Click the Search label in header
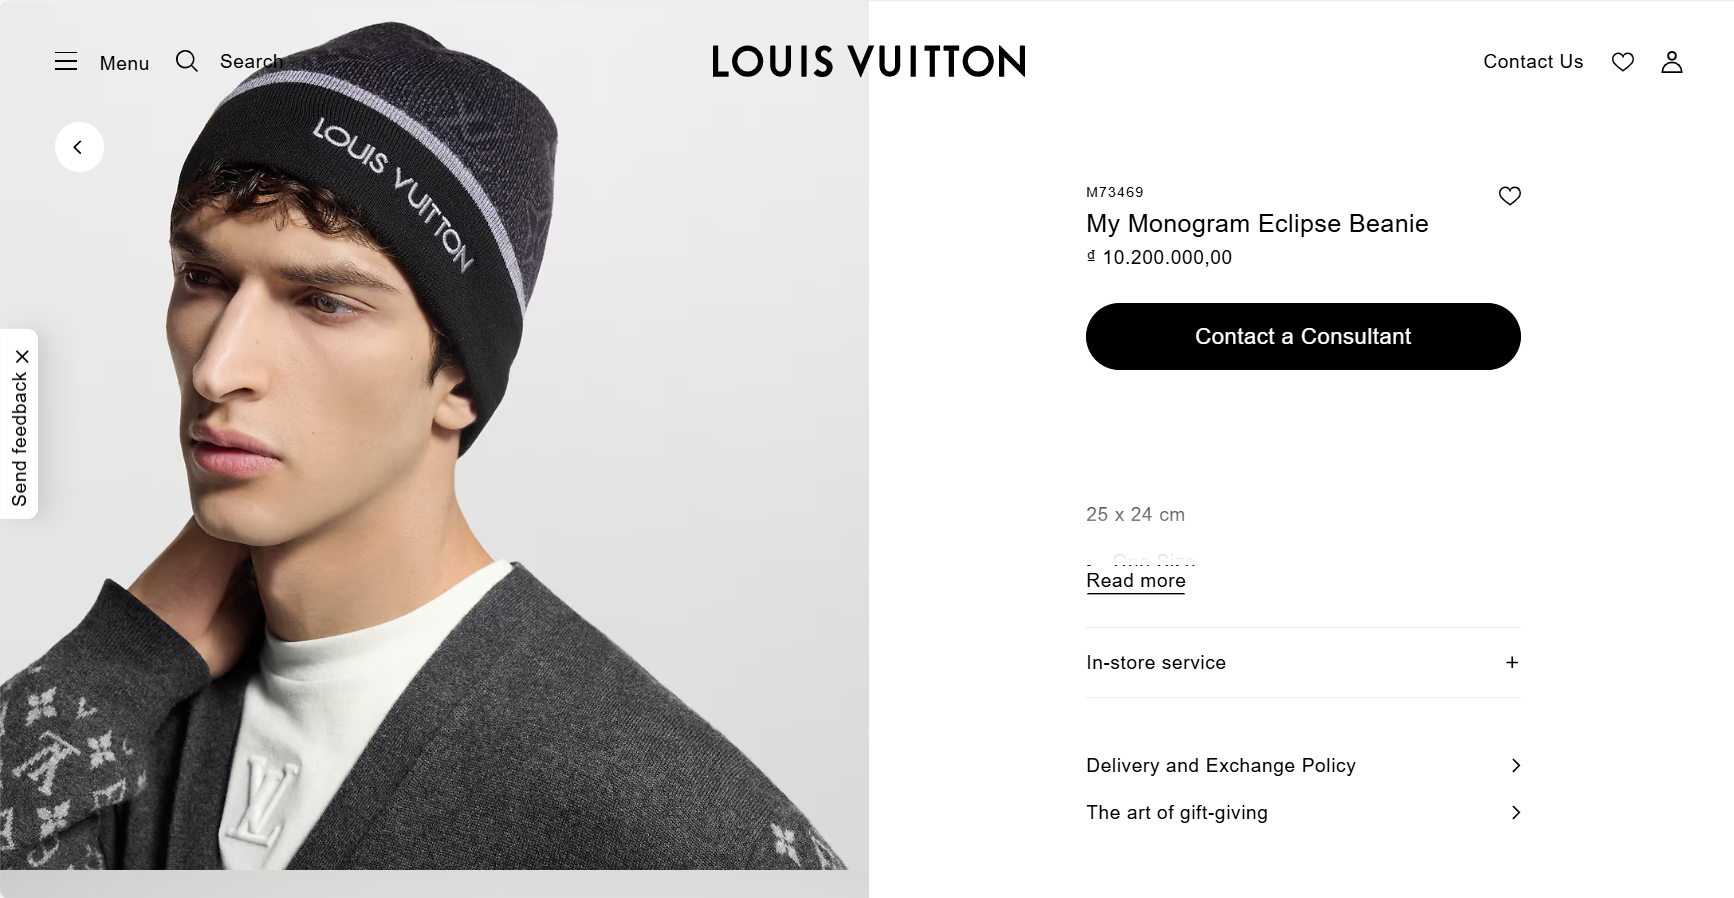 coord(251,62)
